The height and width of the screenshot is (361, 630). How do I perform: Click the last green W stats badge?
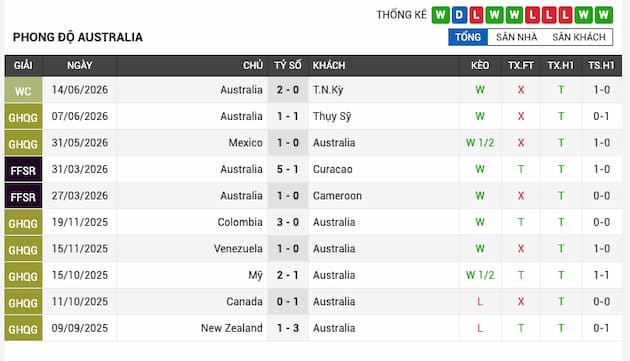click(x=603, y=15)
